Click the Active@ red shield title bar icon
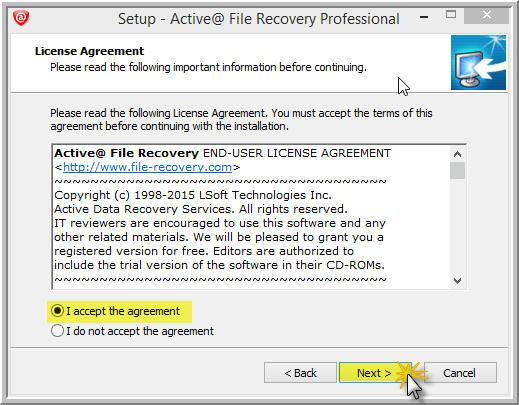The width and height of the screenshot is (519, 405). click(21, 17)
